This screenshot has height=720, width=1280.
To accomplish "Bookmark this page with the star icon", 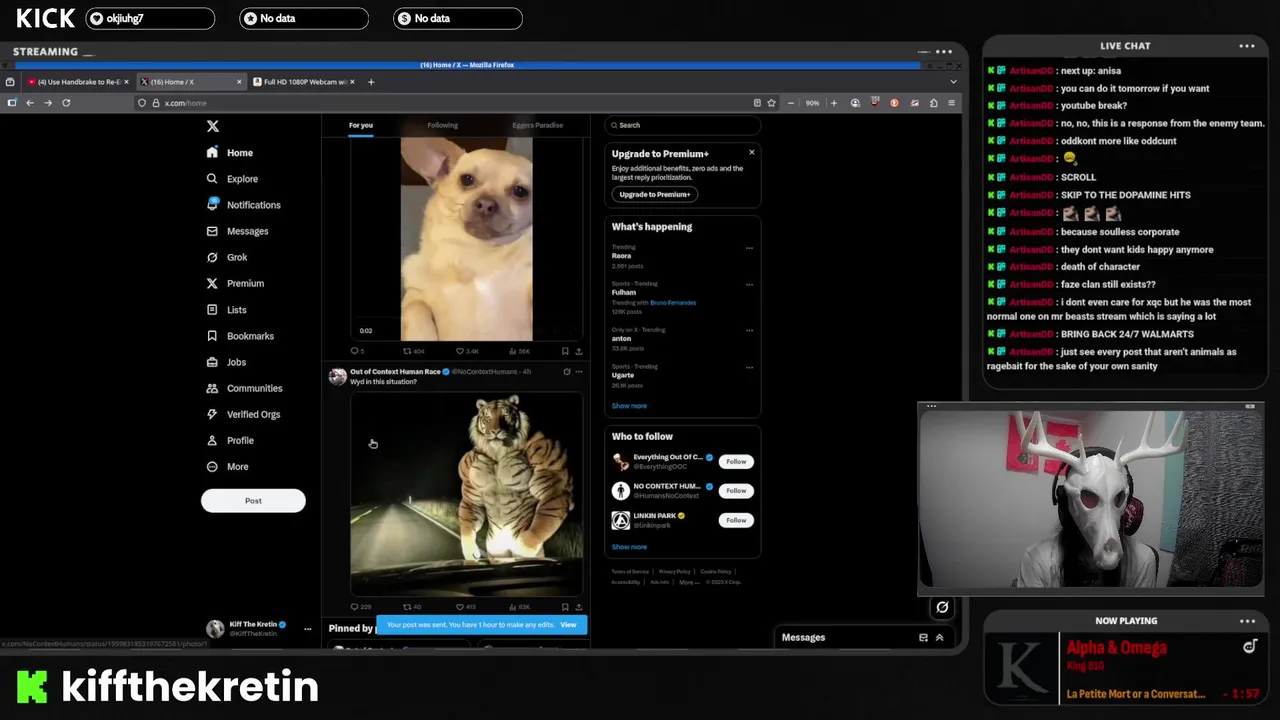I will (x=771, y=103).
